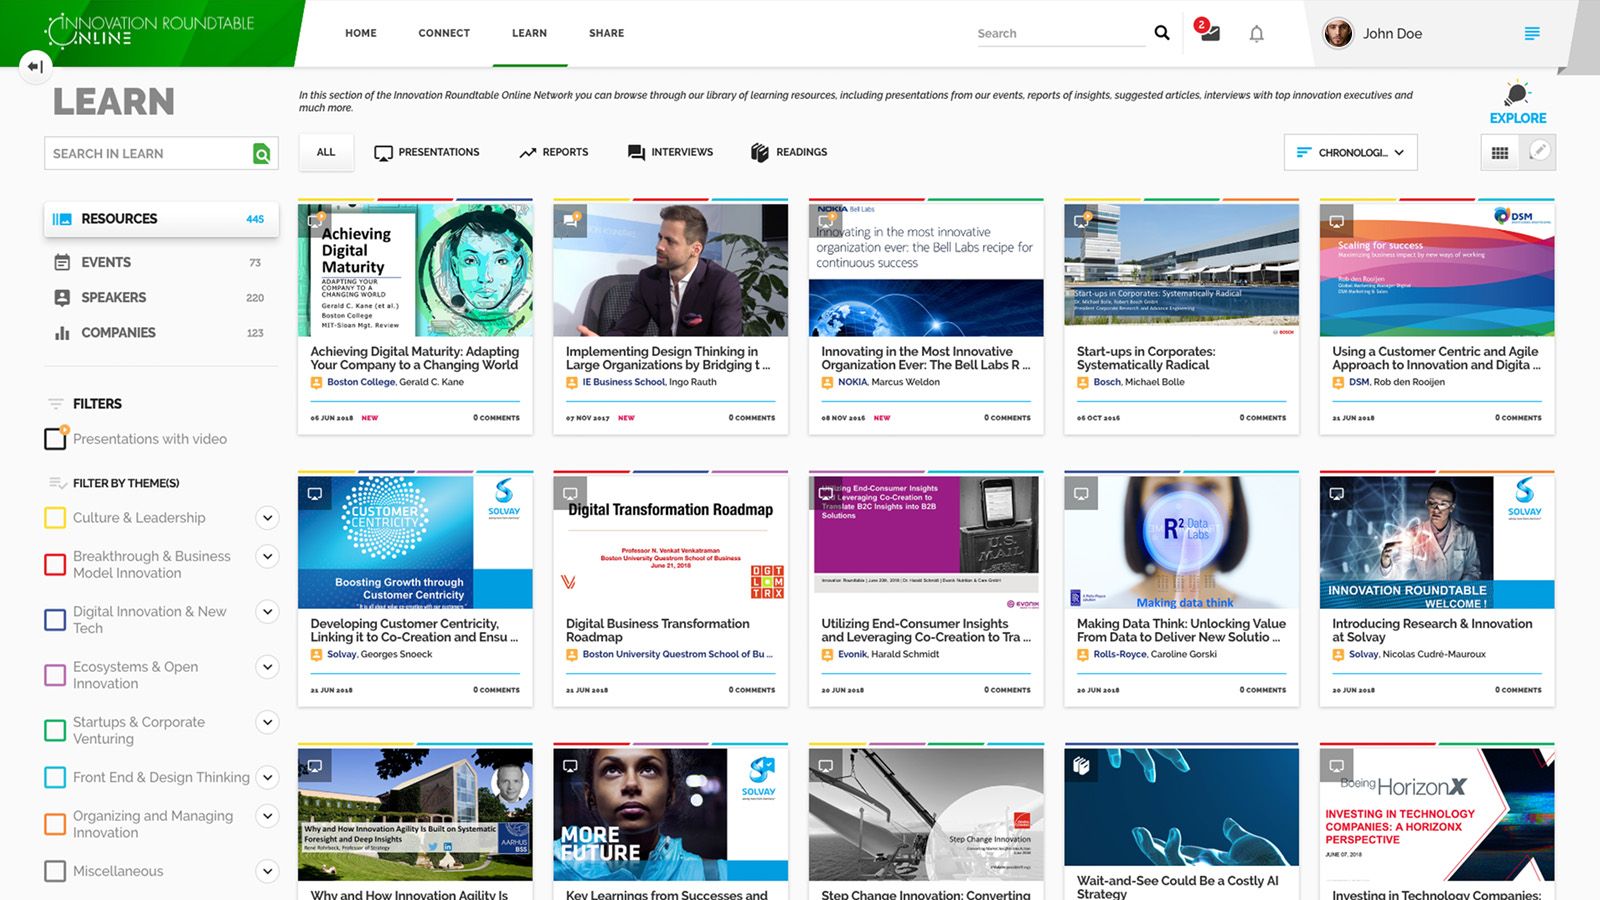The image size is (1600, 900).
Task: Click presentation icon on Customer Centricity card
Action: (315, 493)
